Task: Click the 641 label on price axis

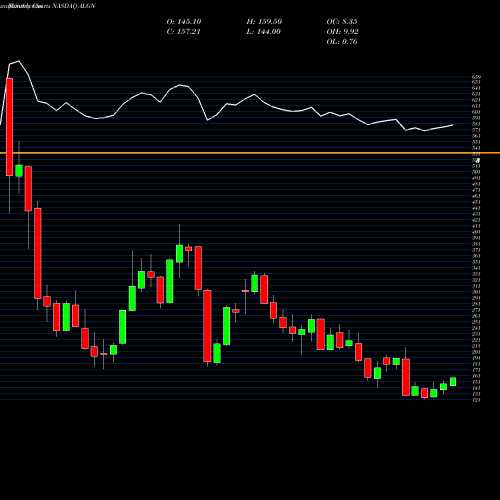Action: click(476, 88)
